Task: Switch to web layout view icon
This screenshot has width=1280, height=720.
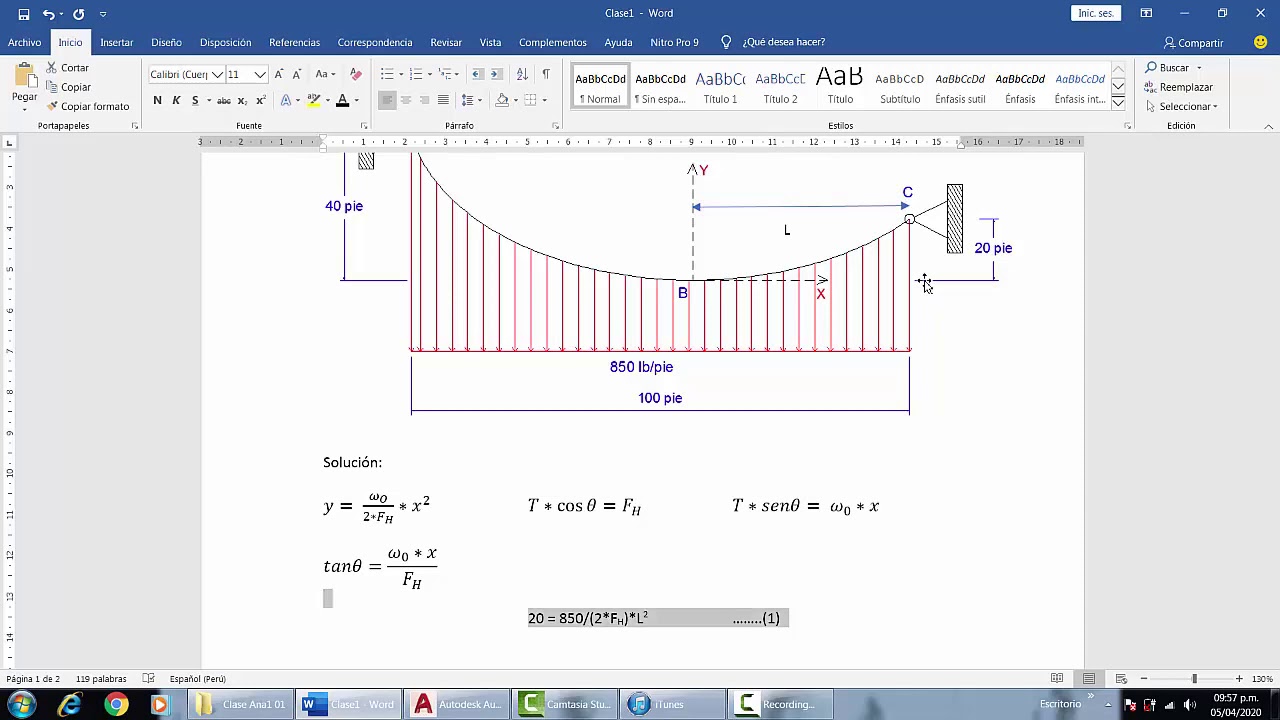Action: tap(1121, 679)
